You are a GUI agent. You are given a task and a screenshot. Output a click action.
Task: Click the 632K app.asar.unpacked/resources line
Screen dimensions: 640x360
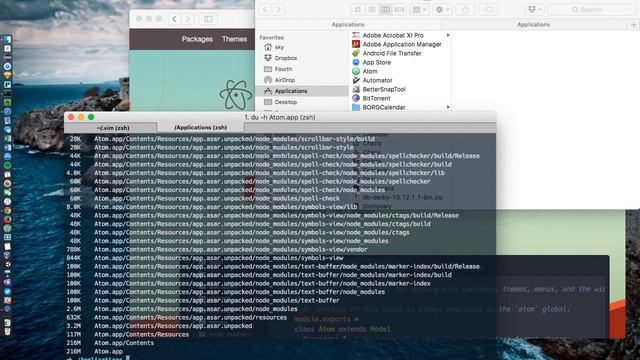coord(177,317)
